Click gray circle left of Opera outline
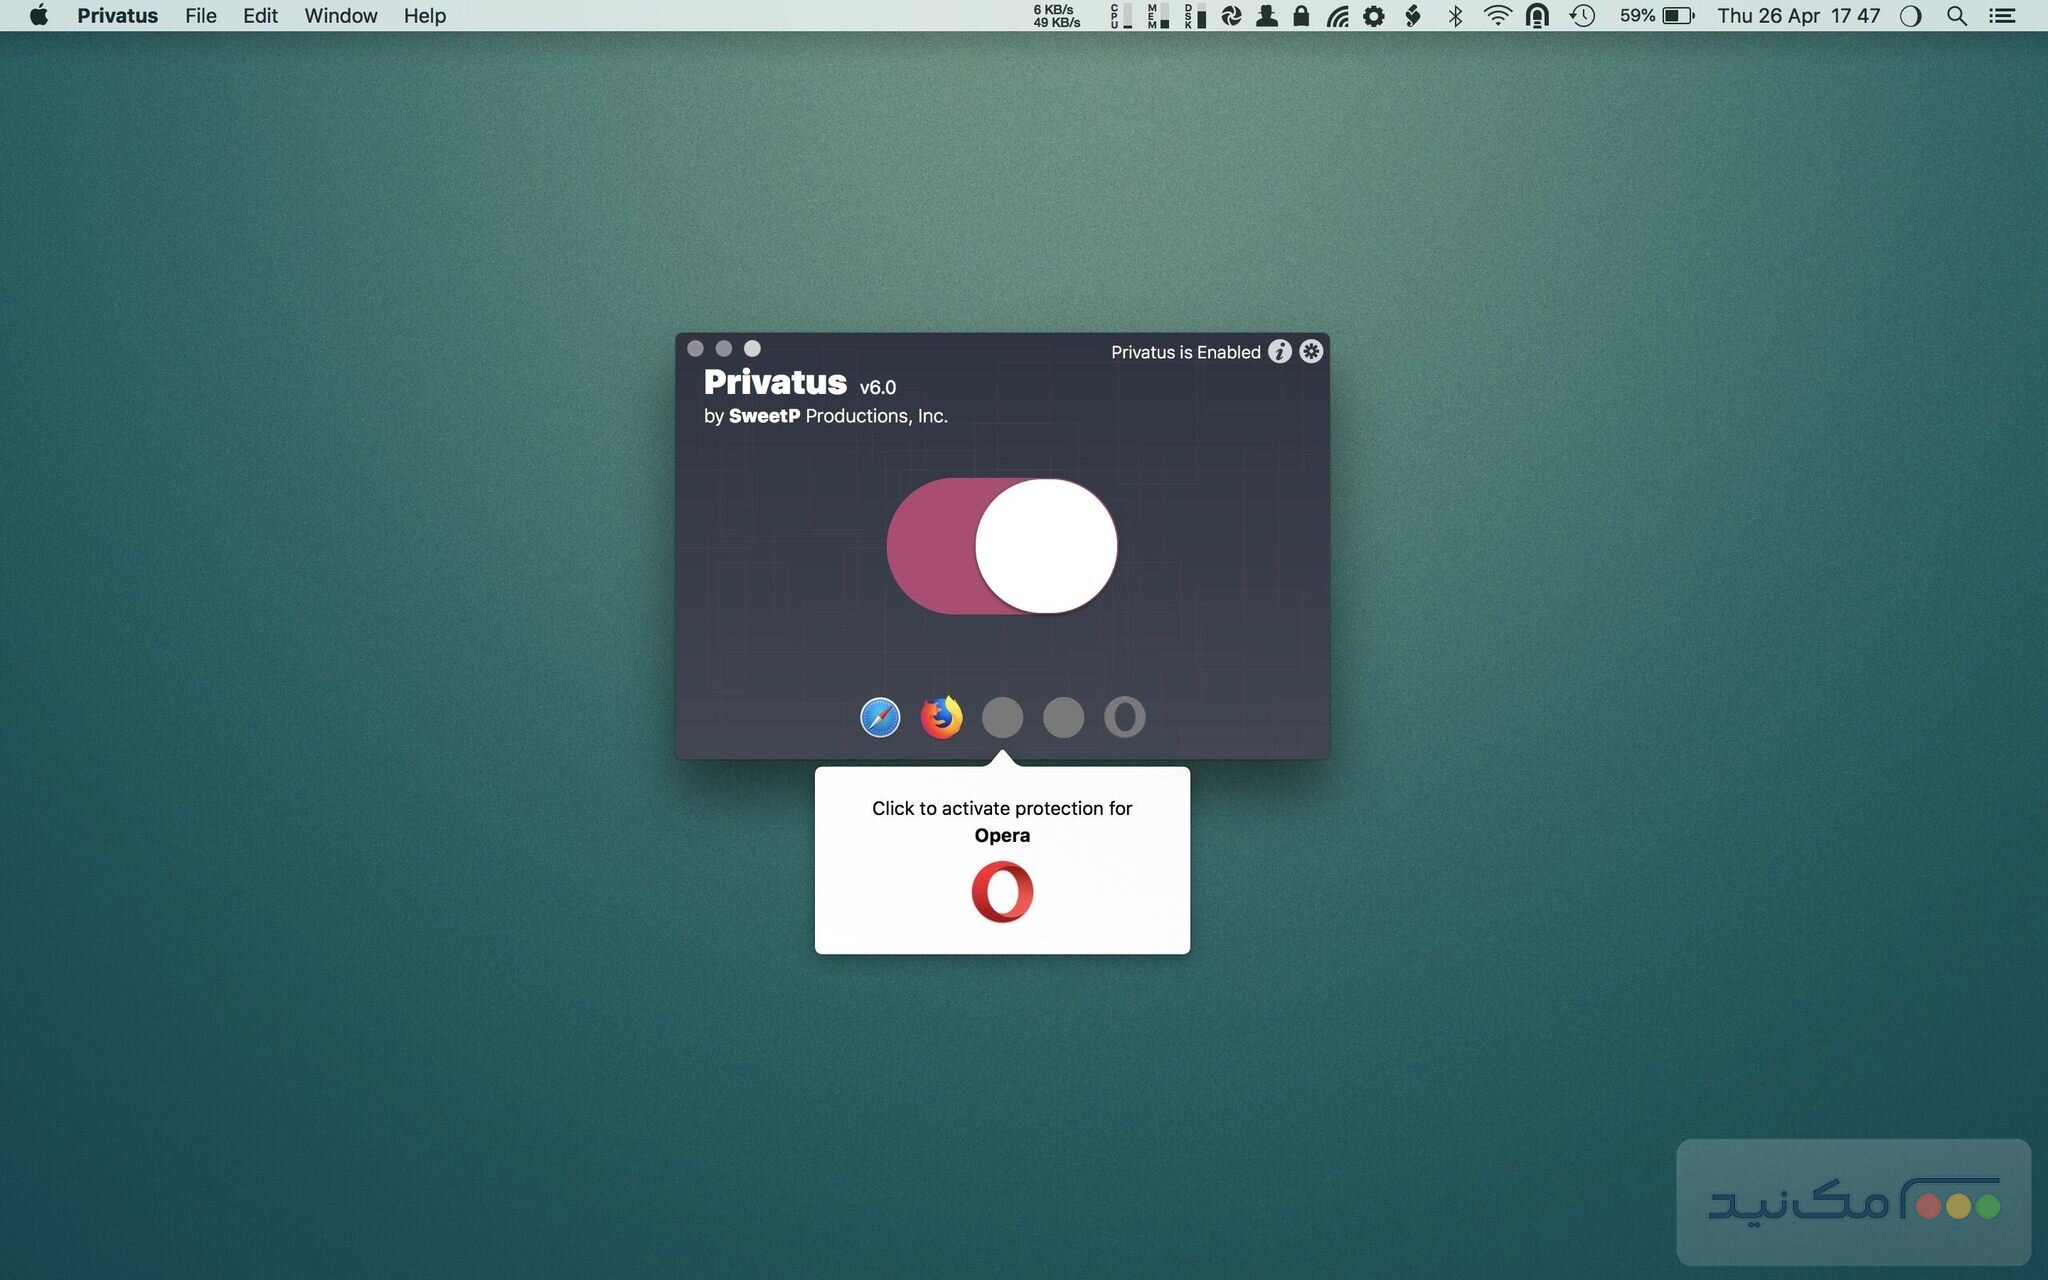The width and height of the screenshot is (2048, 1280). [1063, 717]
